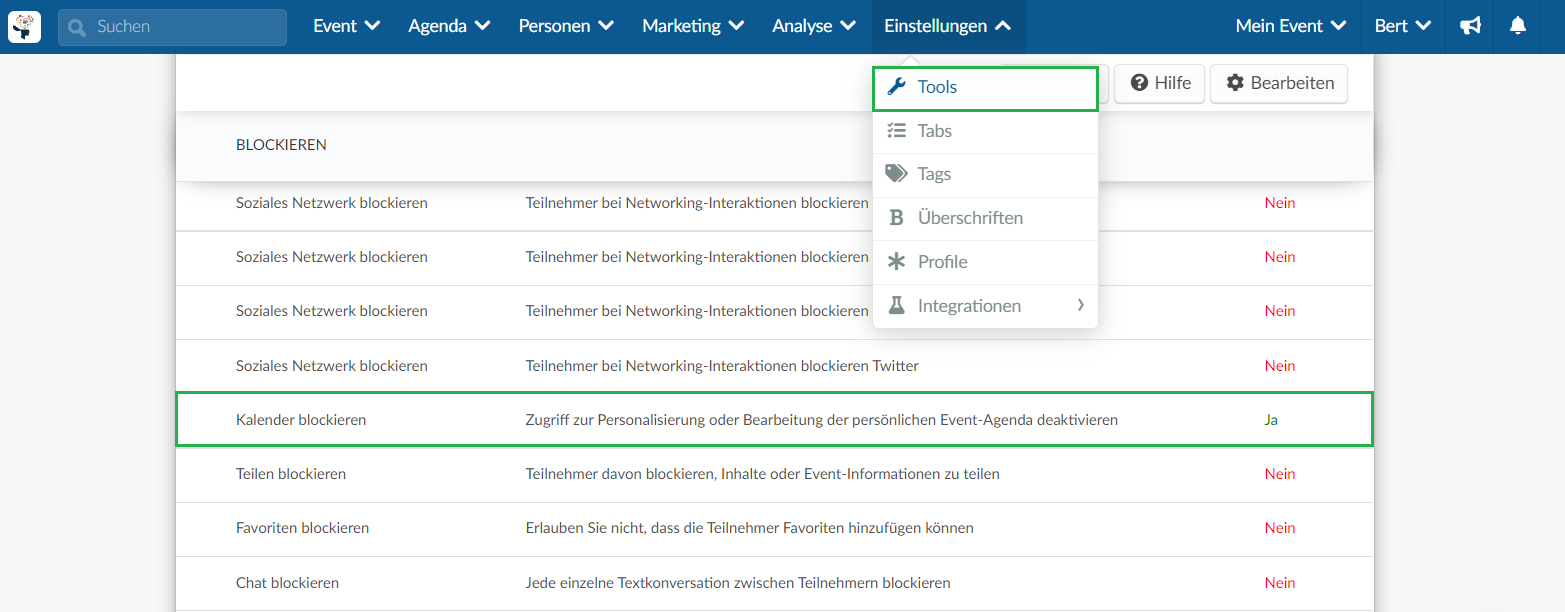This screenshot has width=1565, height=612.
Task: Click the Bearbeiten button
Action: click(x=1279, y=83)
